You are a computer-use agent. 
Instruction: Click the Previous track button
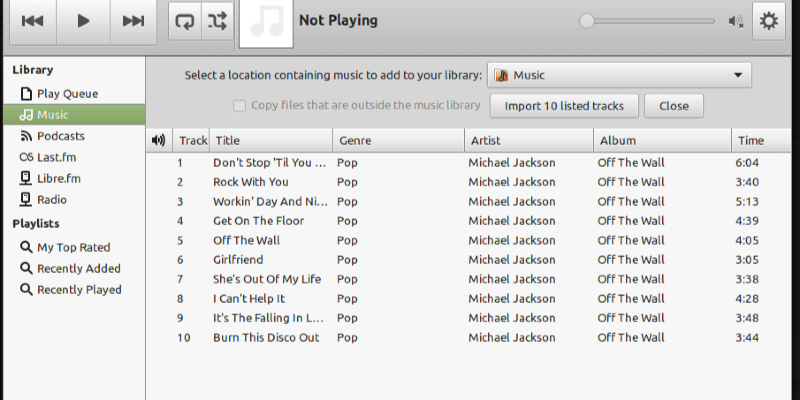click(33, 21)
